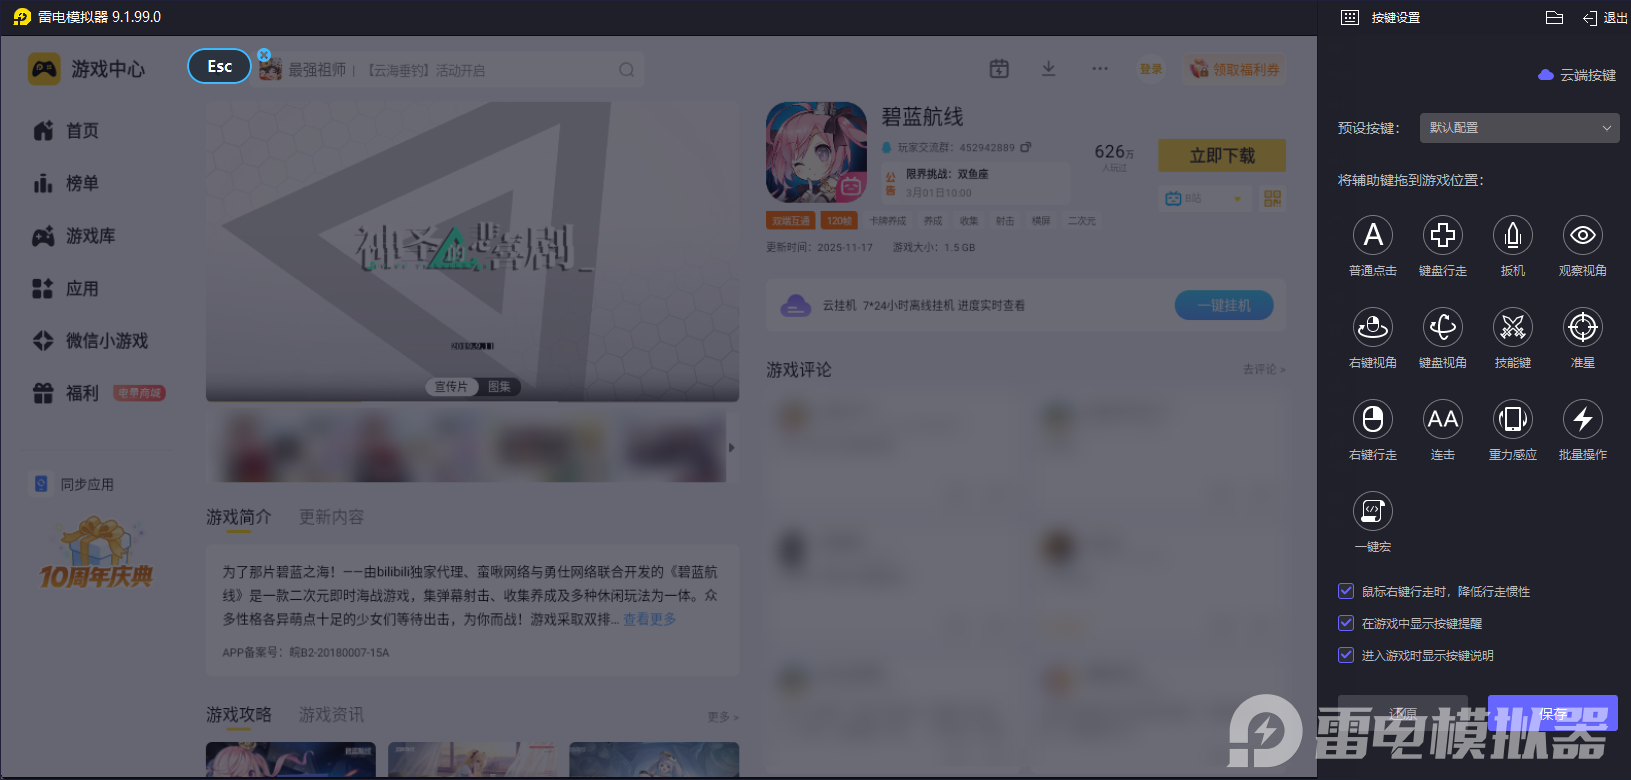
Task: Open 云端按键 cloud key configs
Action: tap(1577, 75)
